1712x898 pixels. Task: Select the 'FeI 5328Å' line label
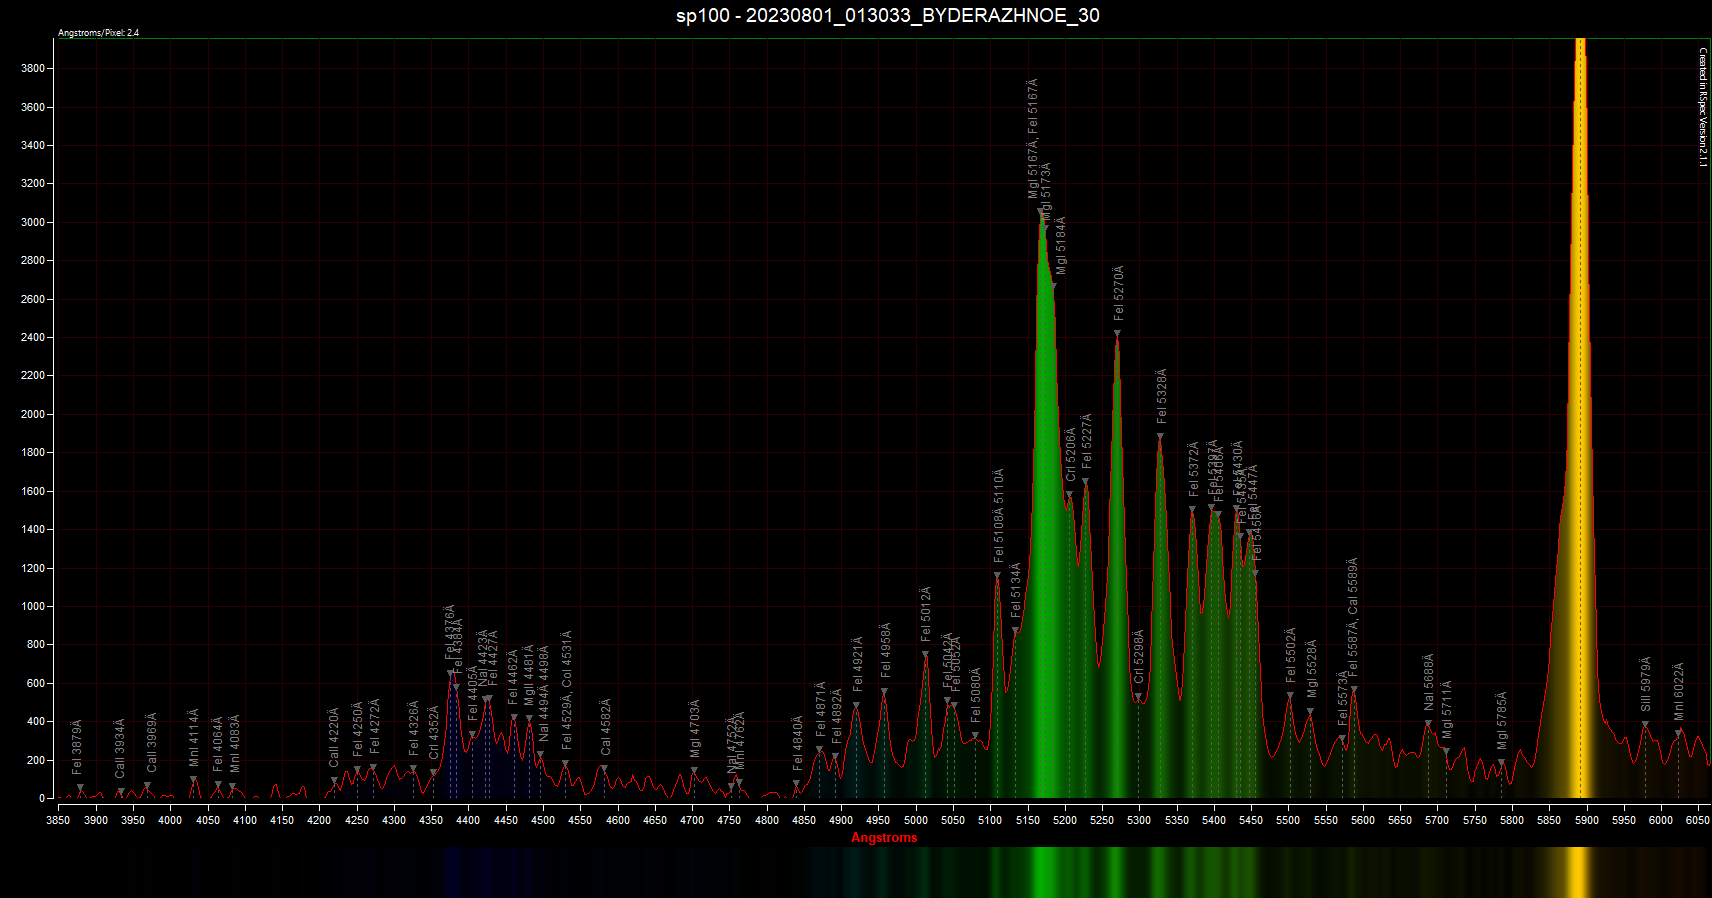pyautogui.click(x=1162, y=396)
